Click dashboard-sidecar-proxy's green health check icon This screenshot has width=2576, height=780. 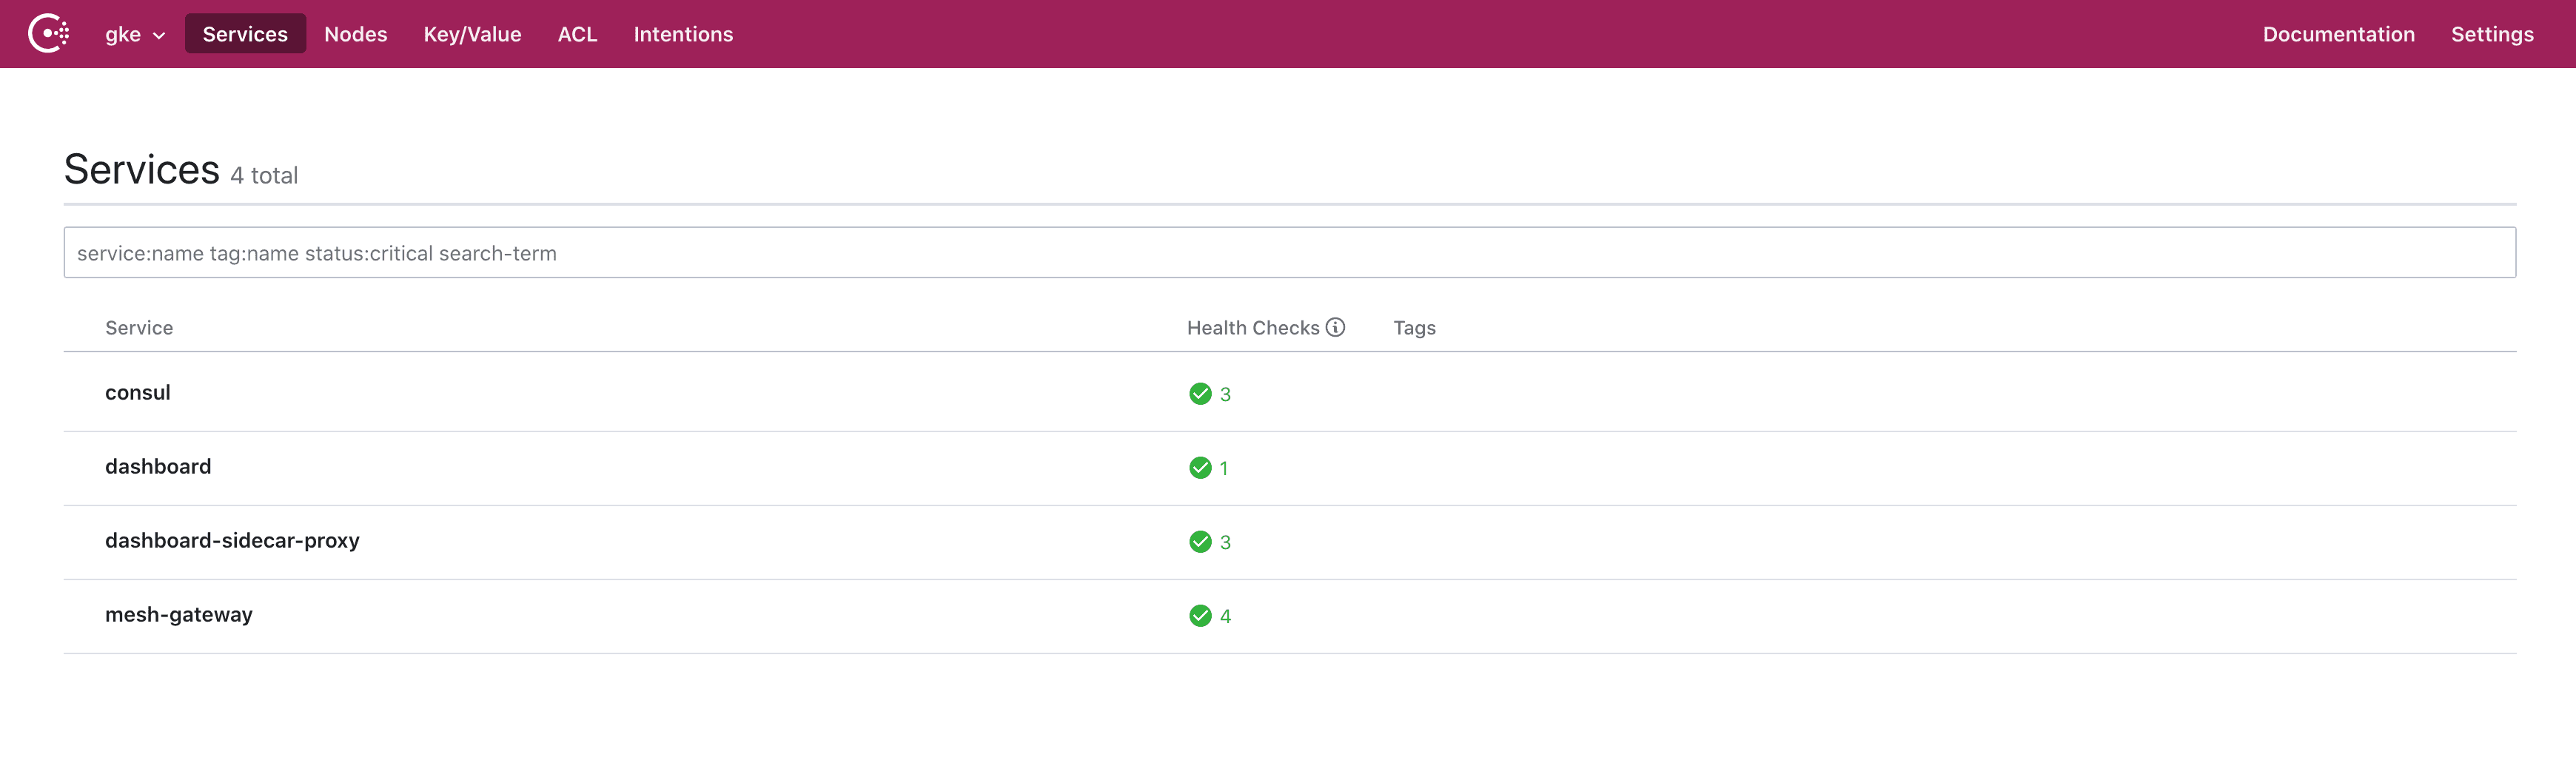coord(1200,542)
